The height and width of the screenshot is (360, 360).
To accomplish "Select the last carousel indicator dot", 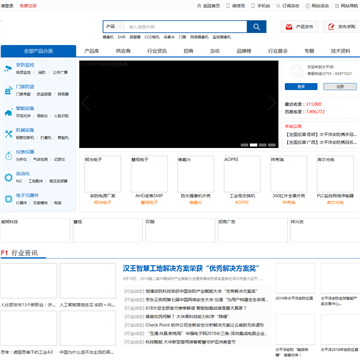I will pos(272,145).
